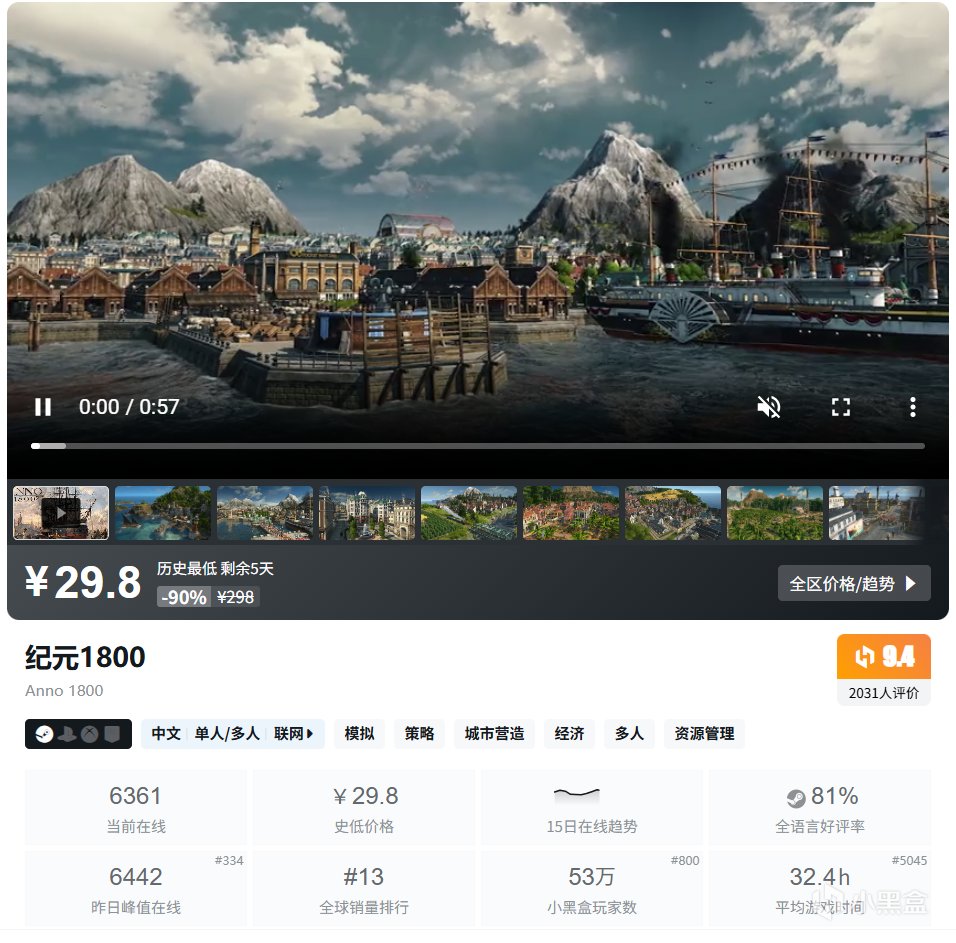Open the 81% 全语言好评率 stat
The height and width of the screenshot is (943, 956).
point(820,808)
